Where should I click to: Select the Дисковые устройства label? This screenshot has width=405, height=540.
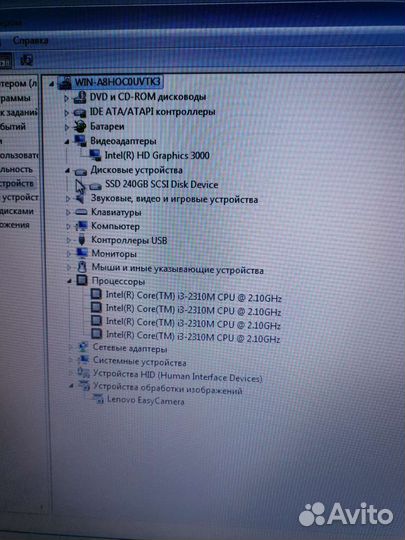(x=136, y=170)
